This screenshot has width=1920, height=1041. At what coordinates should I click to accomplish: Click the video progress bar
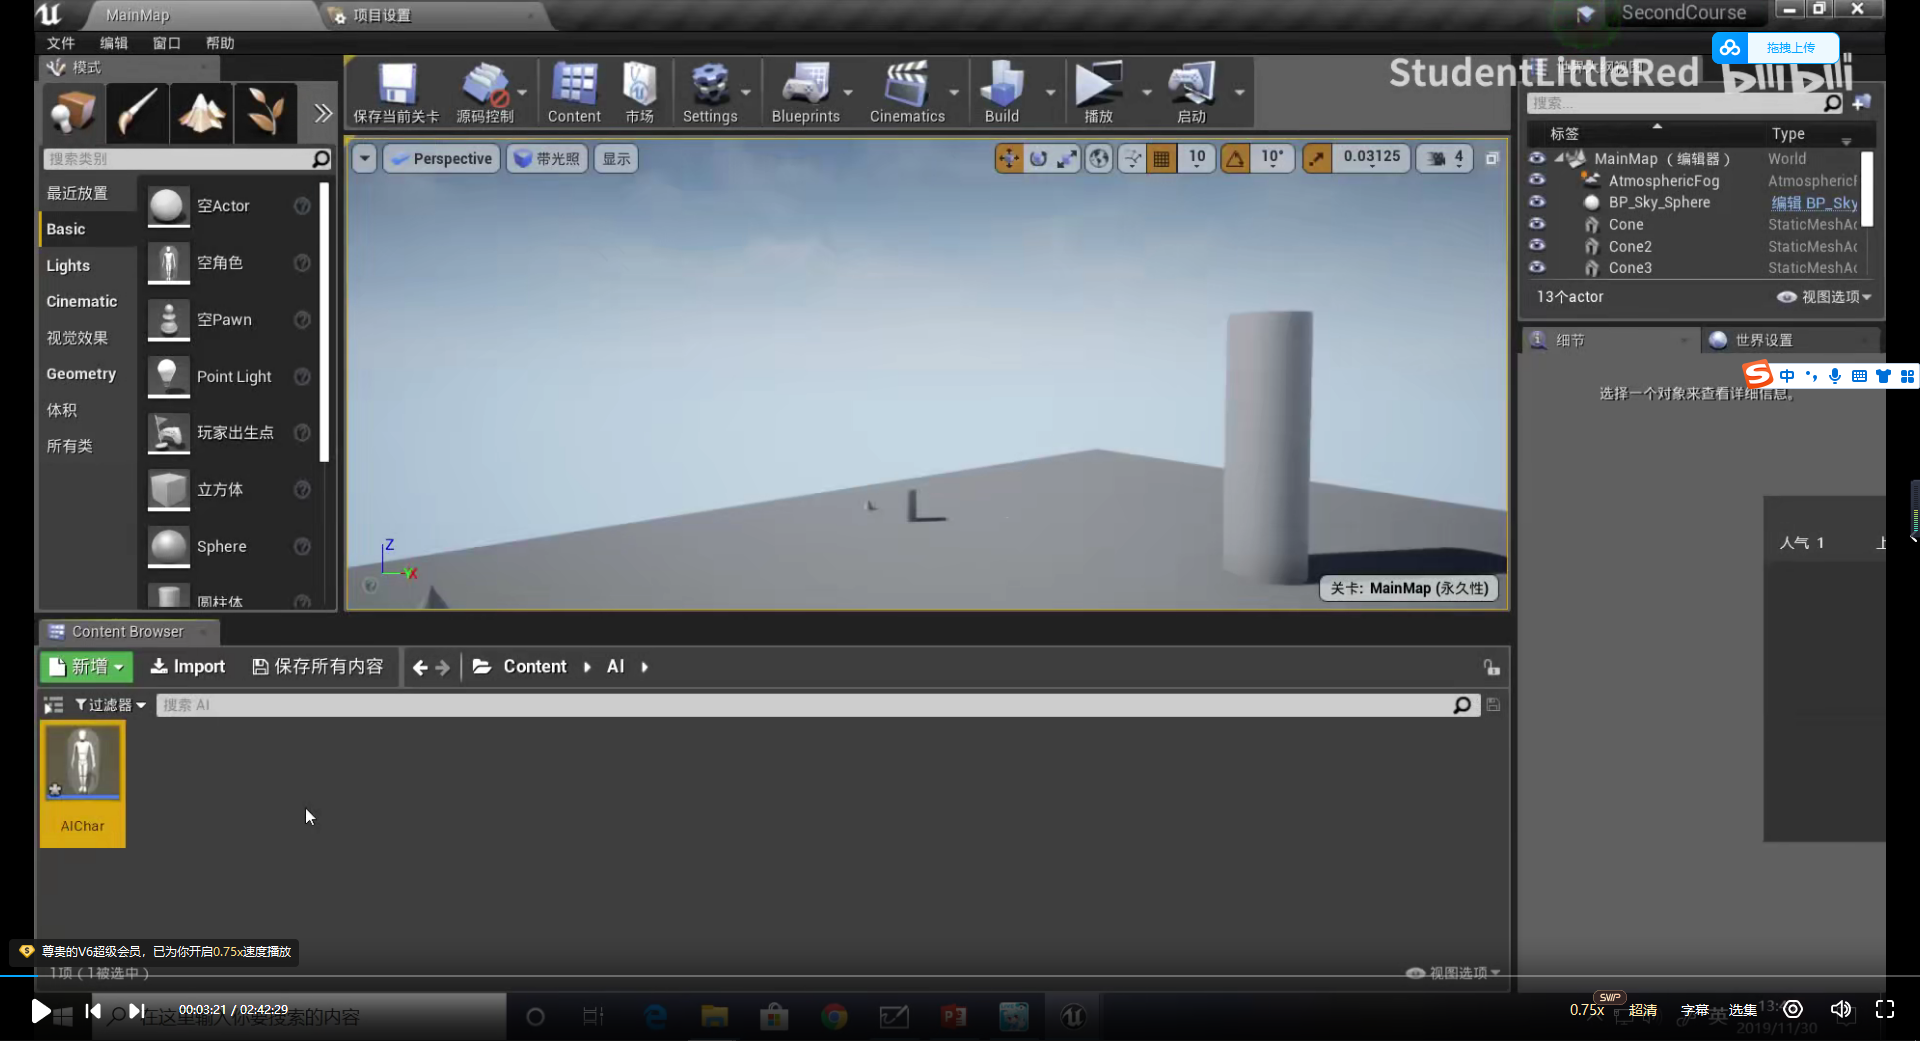[x=960, y=975]
